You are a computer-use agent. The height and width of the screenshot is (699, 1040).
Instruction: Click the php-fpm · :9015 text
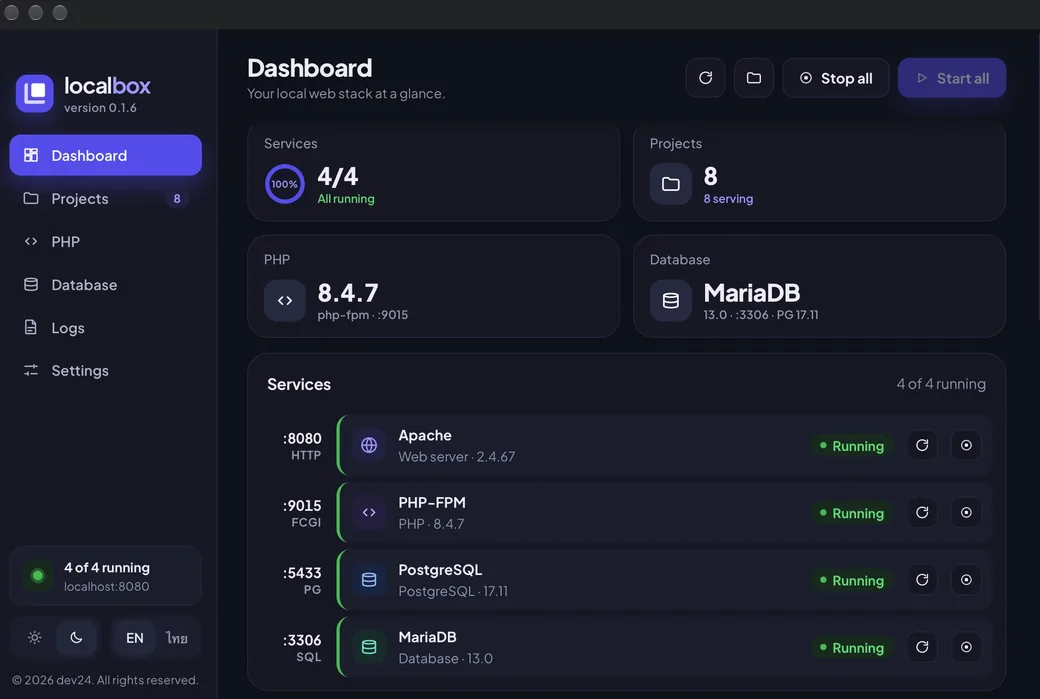tap(362, 314)
